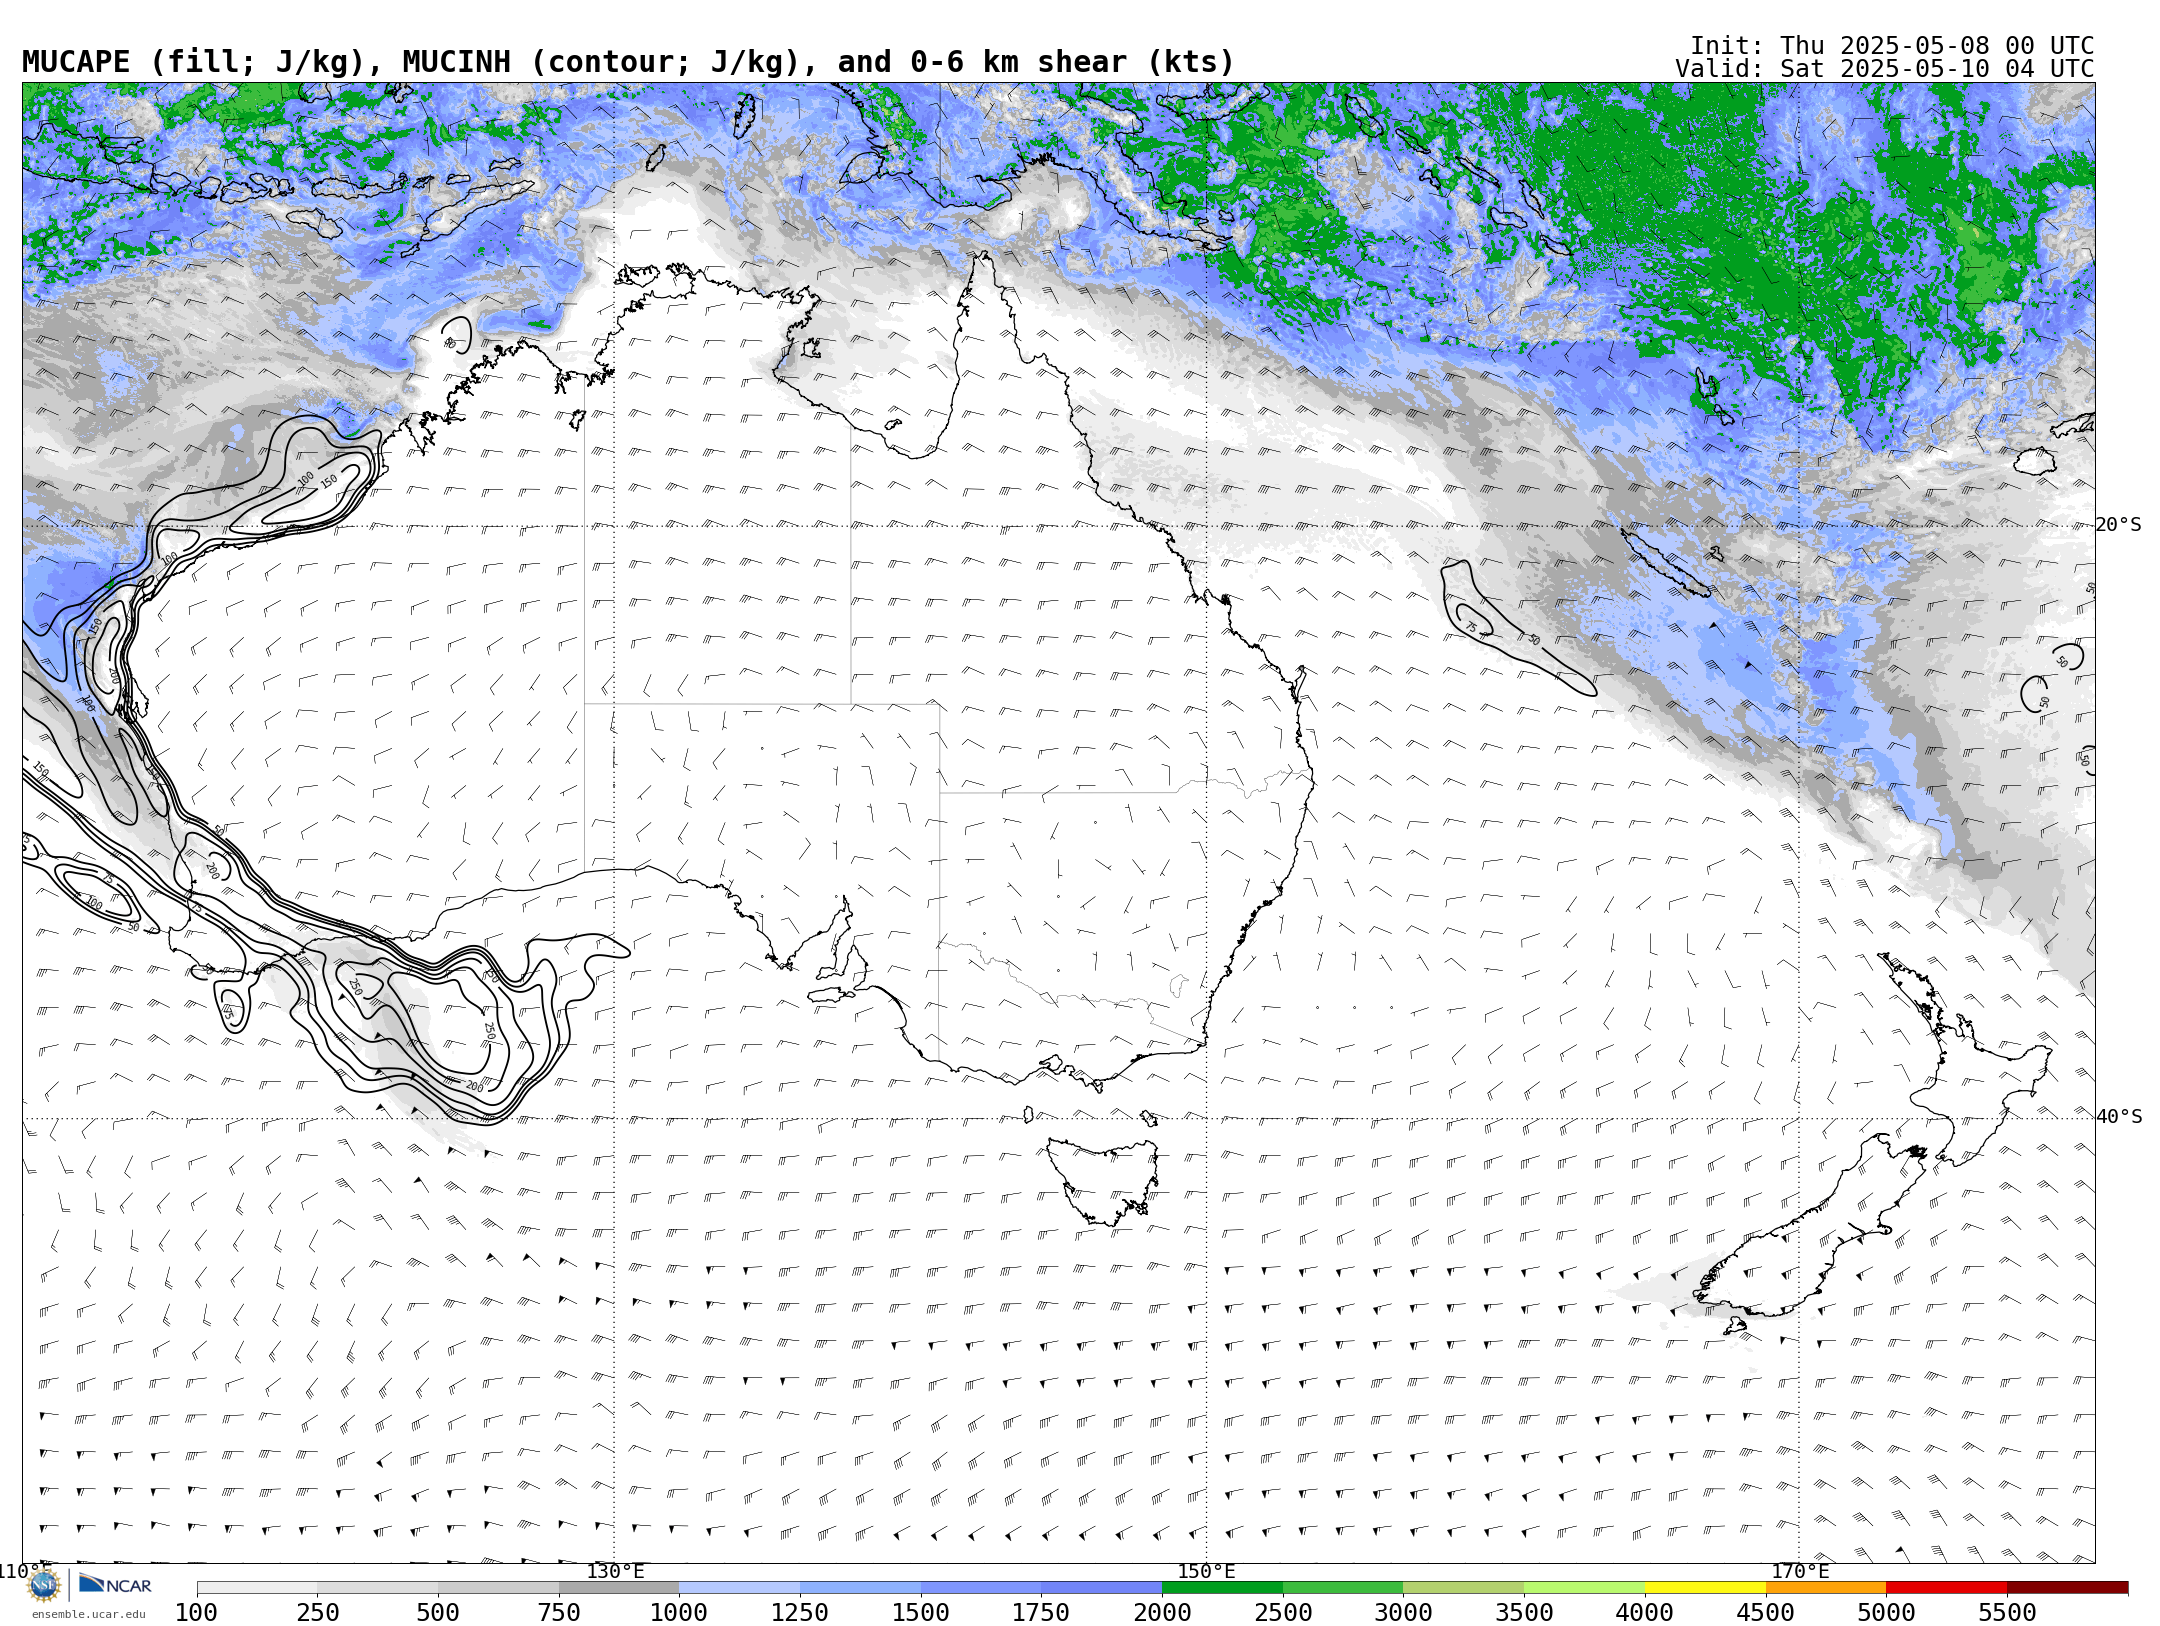2160x1626 pixels.
Task: Click the 40°S latitude label
Action: [x=2118, y=1117]
